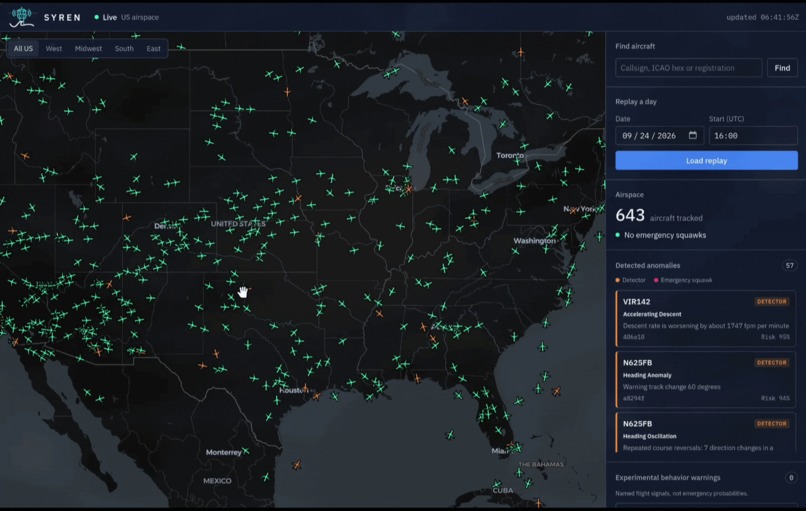Click the Load replay button

click(706, 160)
